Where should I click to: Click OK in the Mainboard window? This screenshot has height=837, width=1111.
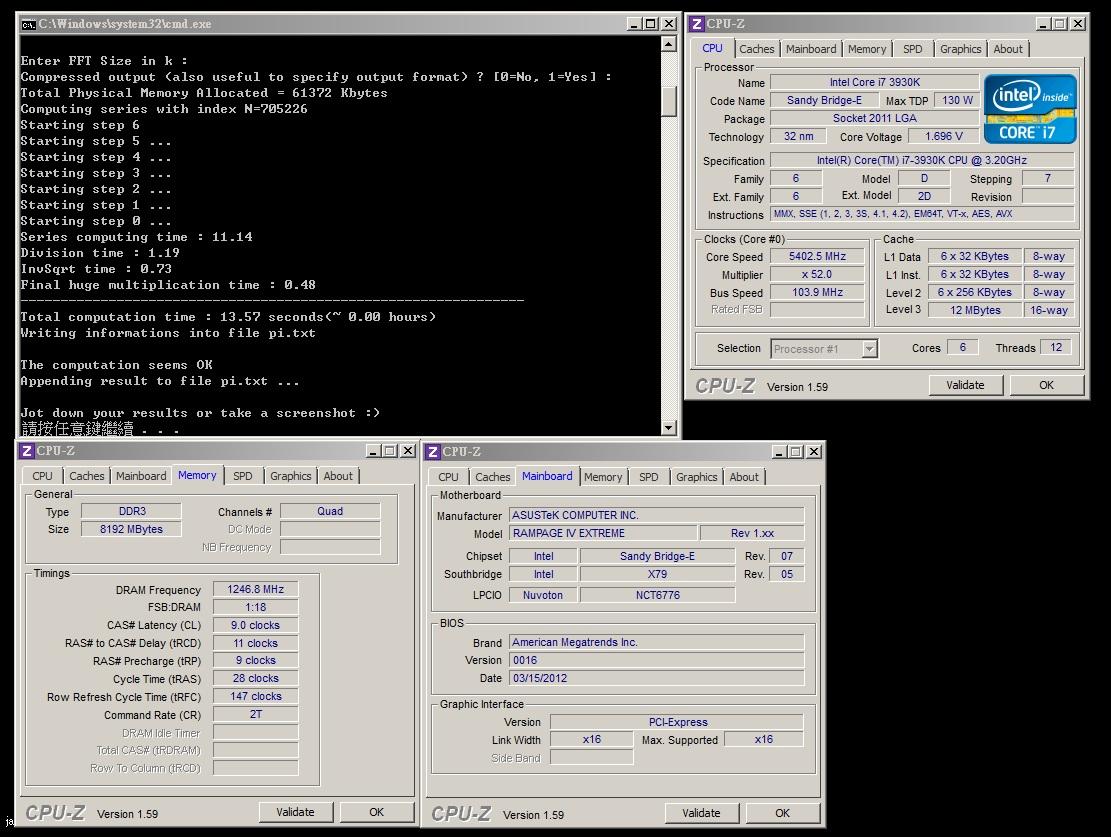coord(782,813)
